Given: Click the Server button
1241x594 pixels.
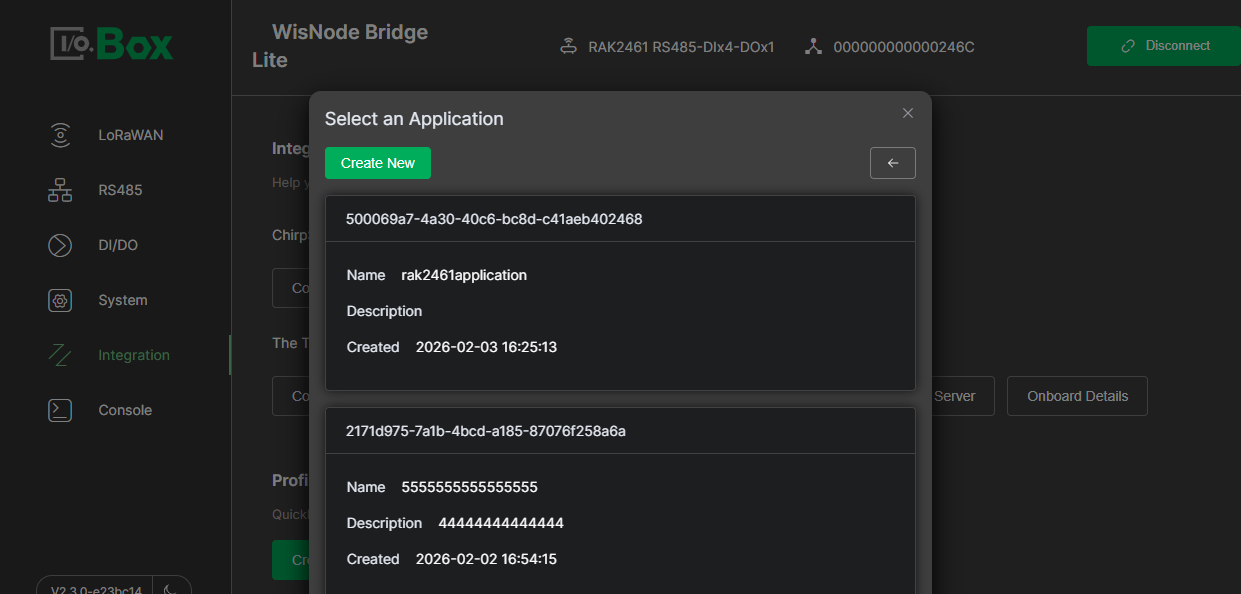Looking at the screenshot, I should point(957,396).
